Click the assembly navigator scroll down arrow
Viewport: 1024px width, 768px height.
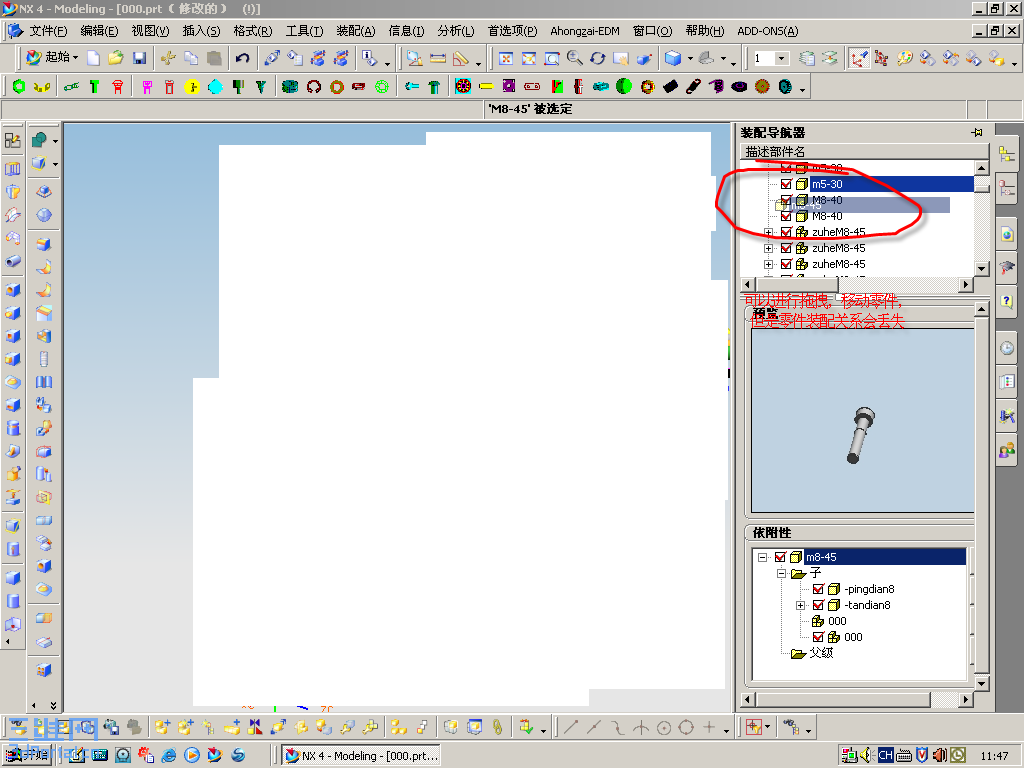click(982, 268)
